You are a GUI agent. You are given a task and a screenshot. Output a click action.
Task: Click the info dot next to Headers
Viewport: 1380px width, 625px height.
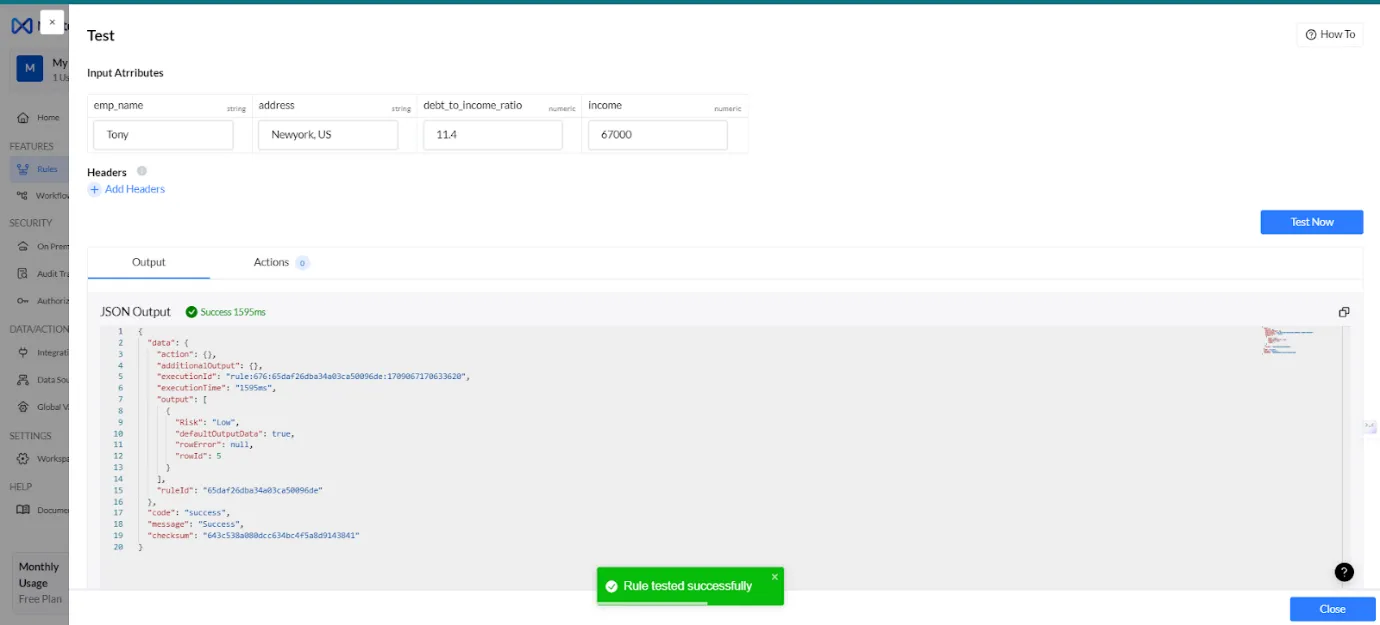coord(142,171)
